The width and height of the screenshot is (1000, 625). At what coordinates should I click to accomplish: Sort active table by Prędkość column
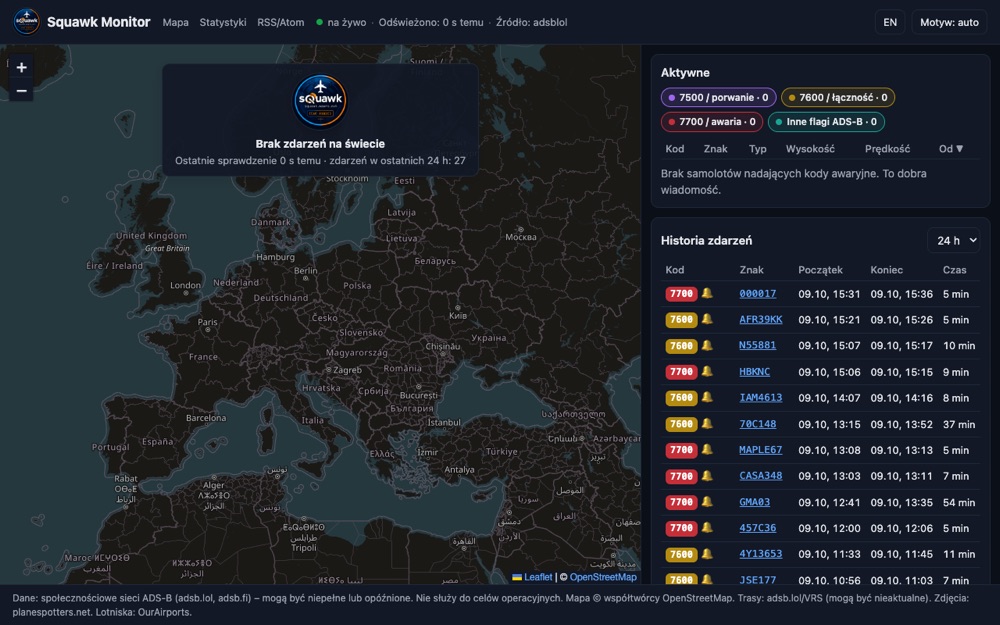pyautogui.click(x=887, y=149)
